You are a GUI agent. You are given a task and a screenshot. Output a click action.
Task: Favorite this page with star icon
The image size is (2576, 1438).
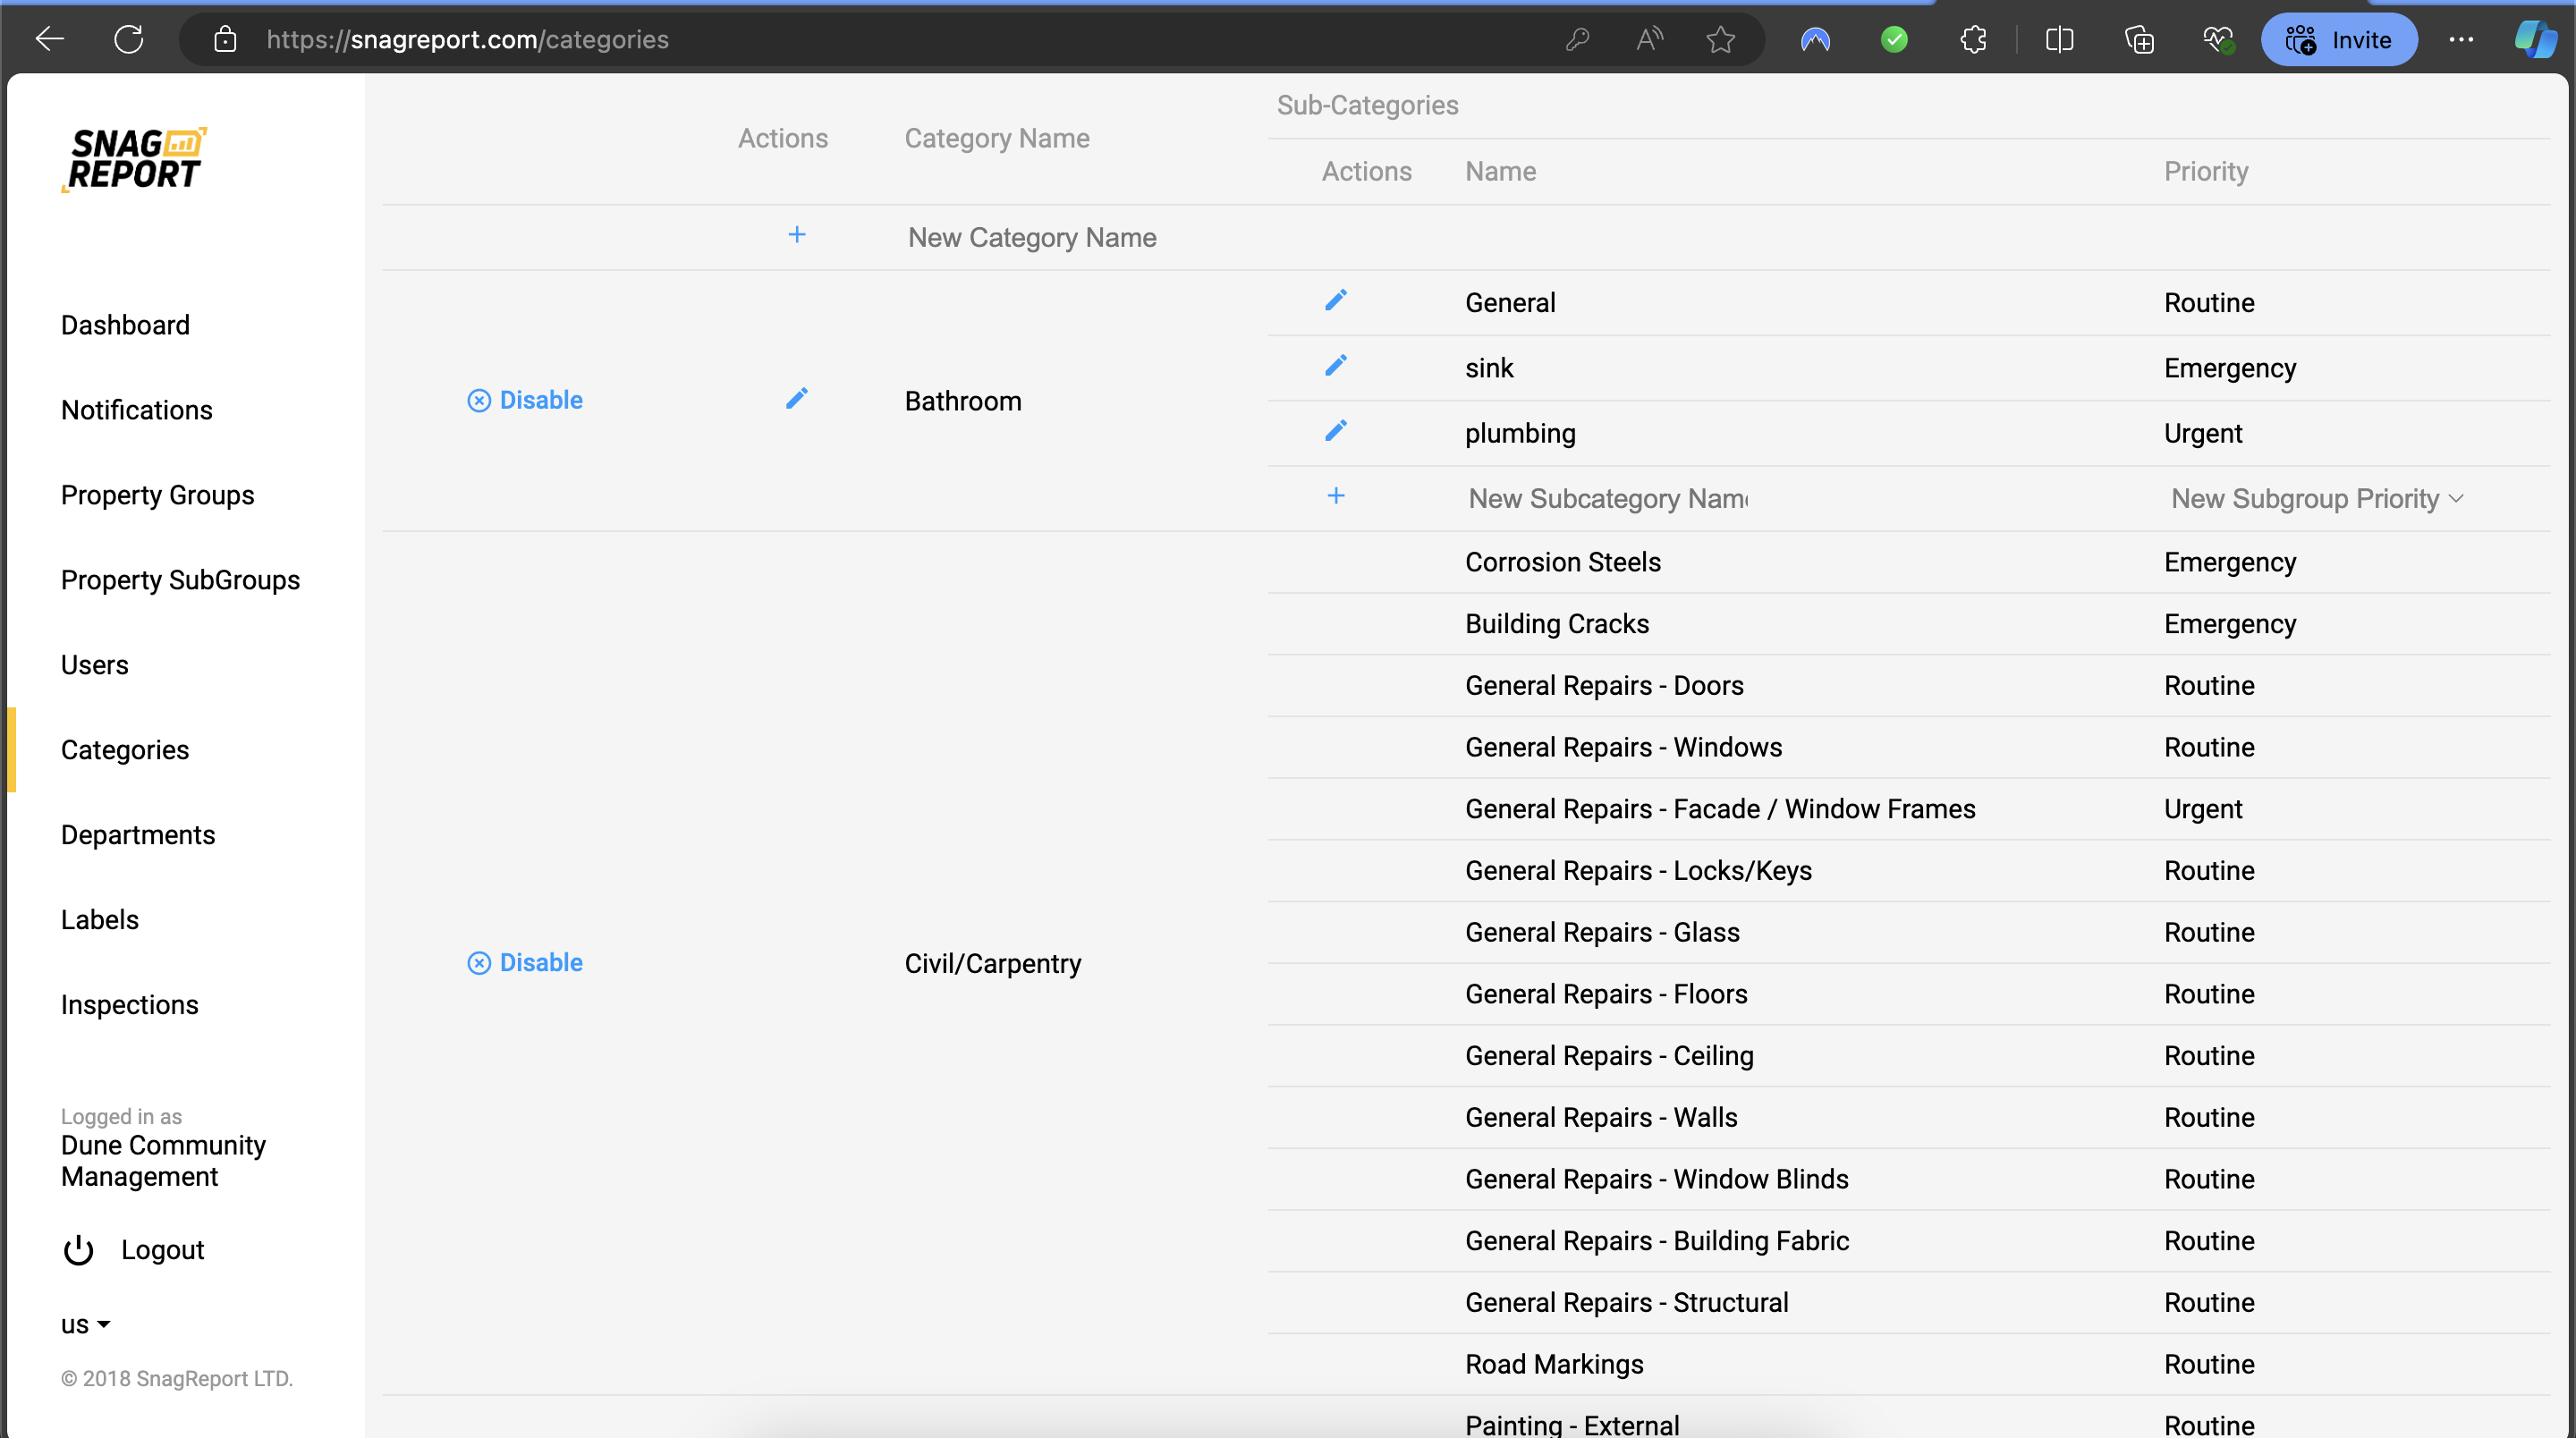[1720, 40]
